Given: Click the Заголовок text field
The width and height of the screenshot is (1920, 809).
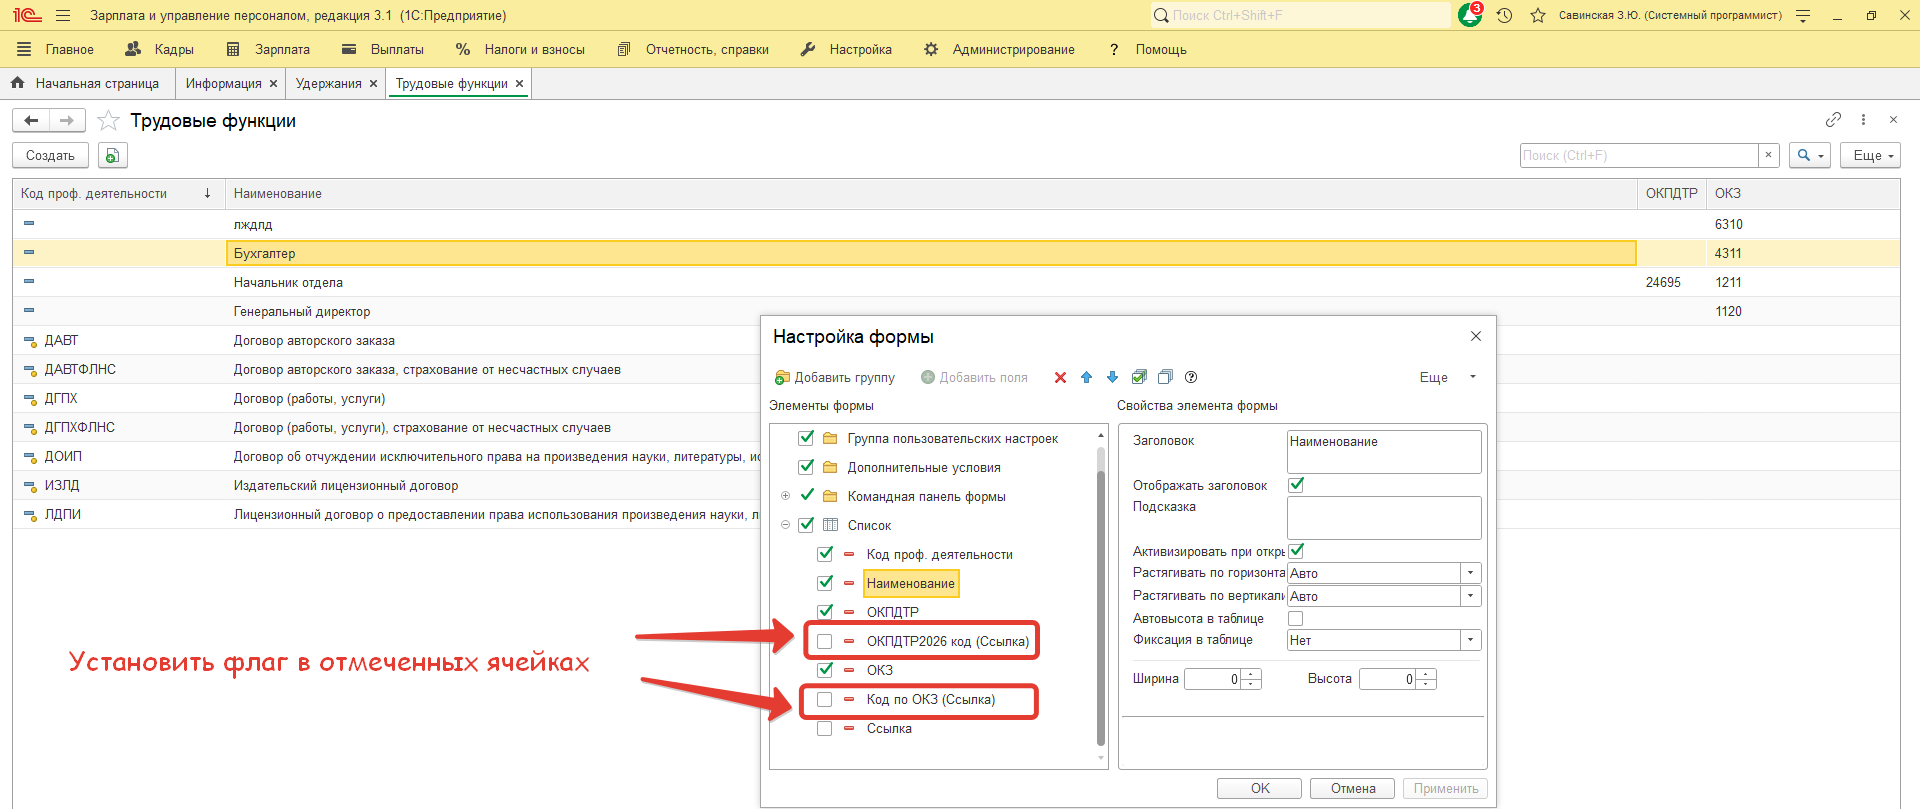Looking at the screenshot, I should click(x=1383, y=451).
